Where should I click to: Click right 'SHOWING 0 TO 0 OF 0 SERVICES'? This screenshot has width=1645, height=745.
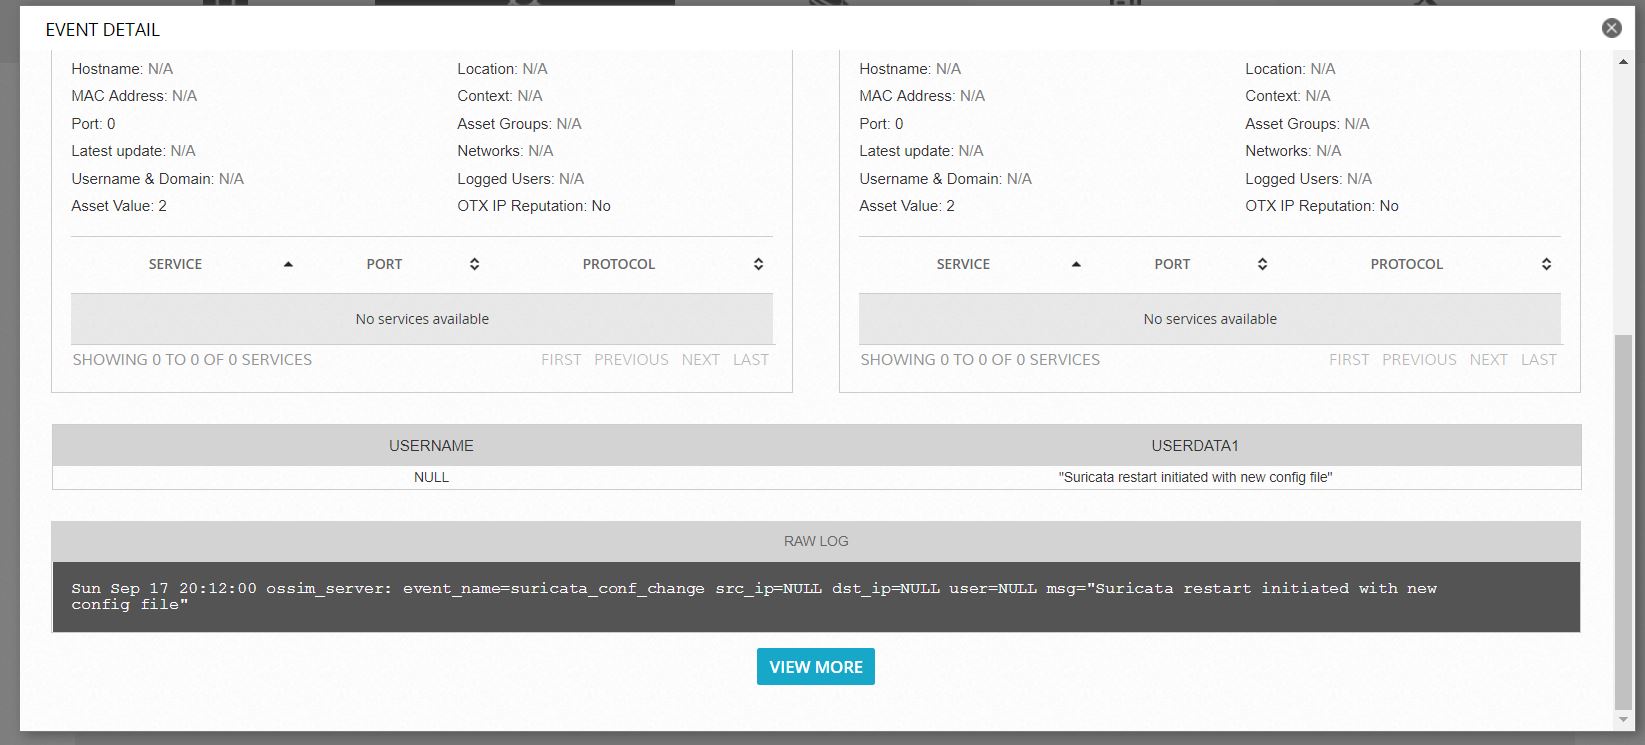(980, 360)
